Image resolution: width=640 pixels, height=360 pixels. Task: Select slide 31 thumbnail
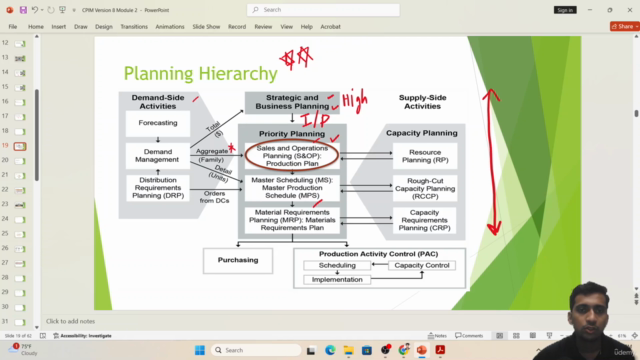pos(20,322)
